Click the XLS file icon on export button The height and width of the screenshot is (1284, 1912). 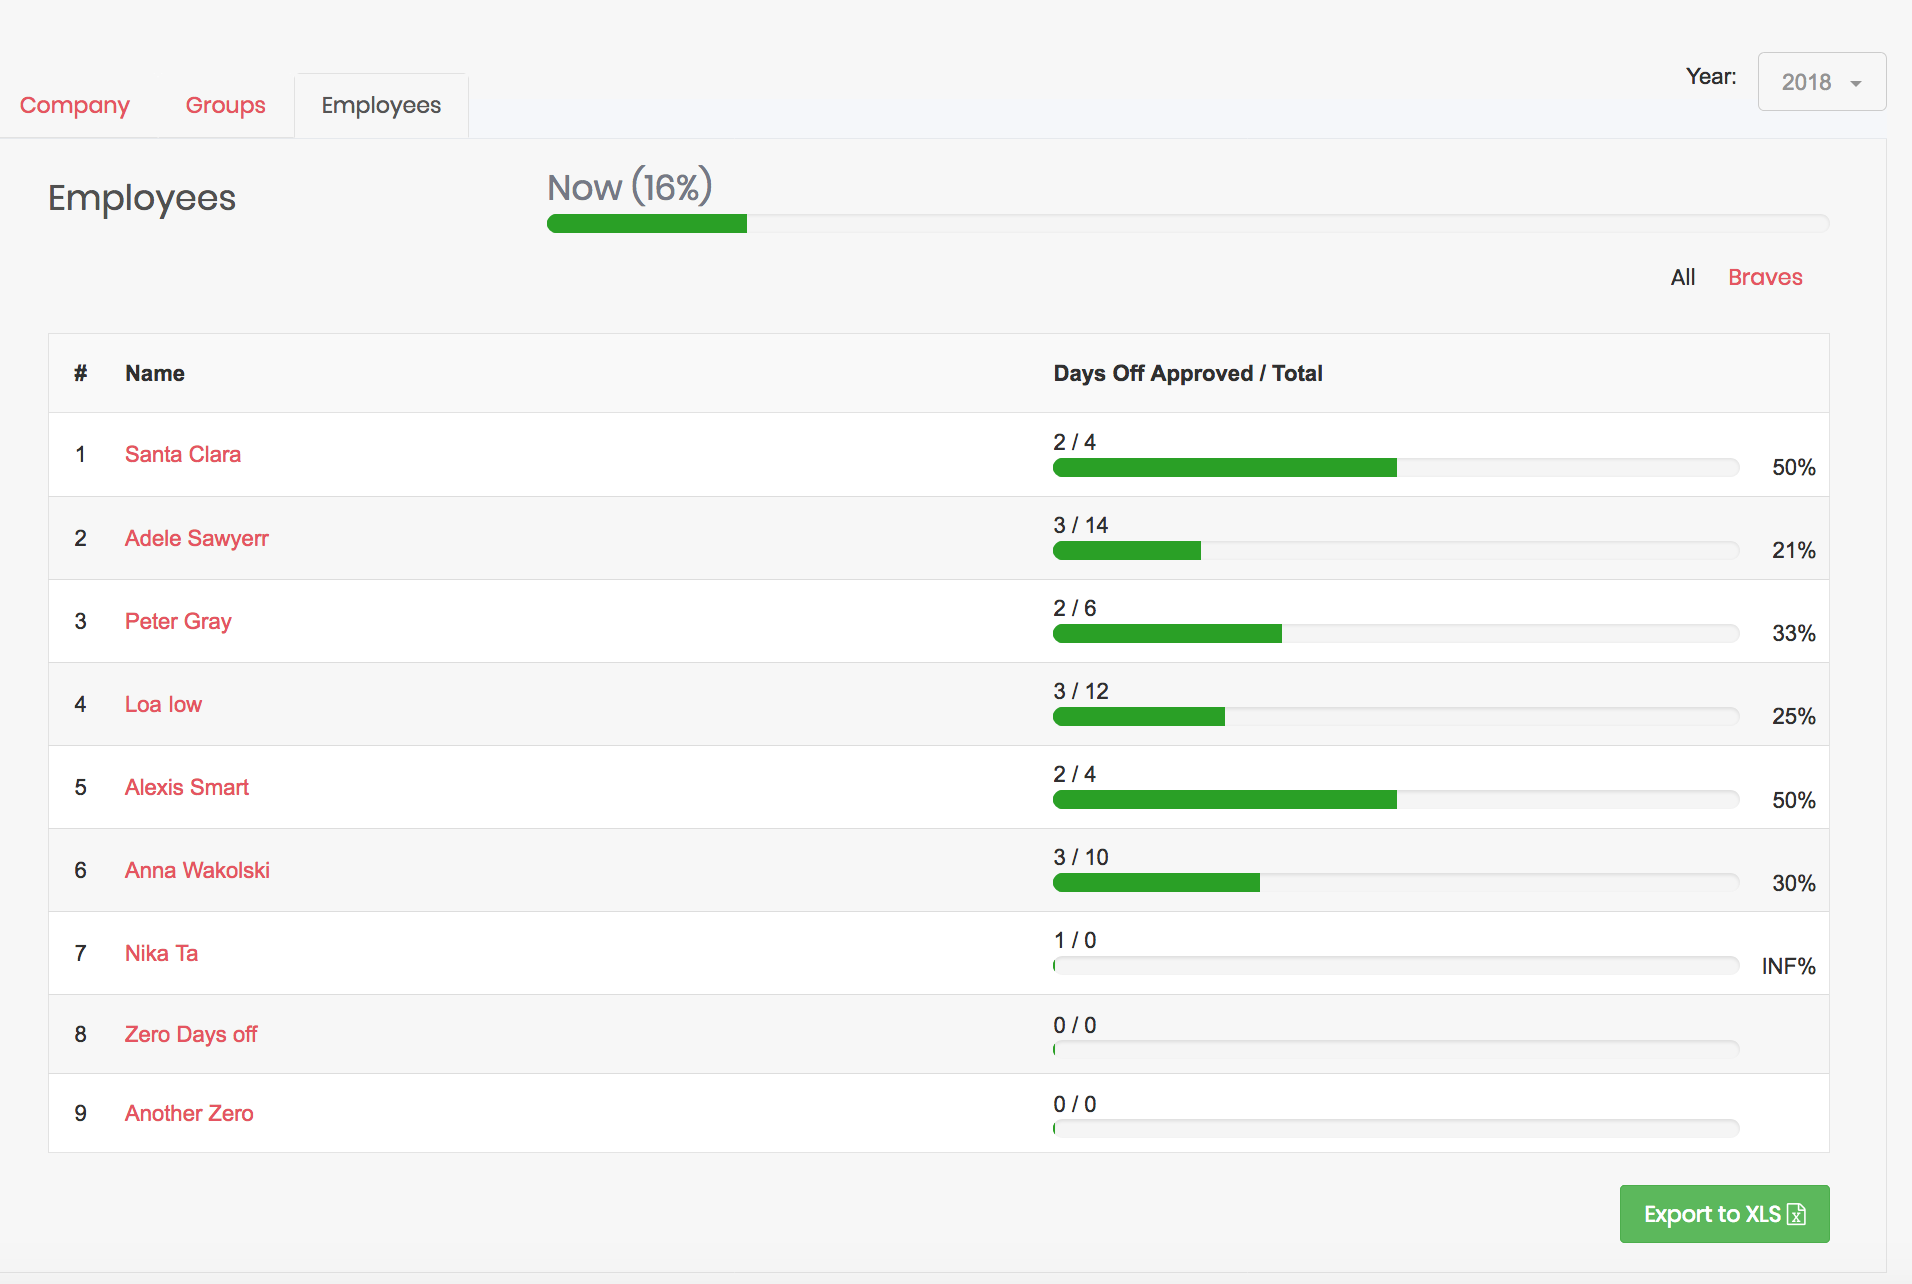[1798, 1213]
